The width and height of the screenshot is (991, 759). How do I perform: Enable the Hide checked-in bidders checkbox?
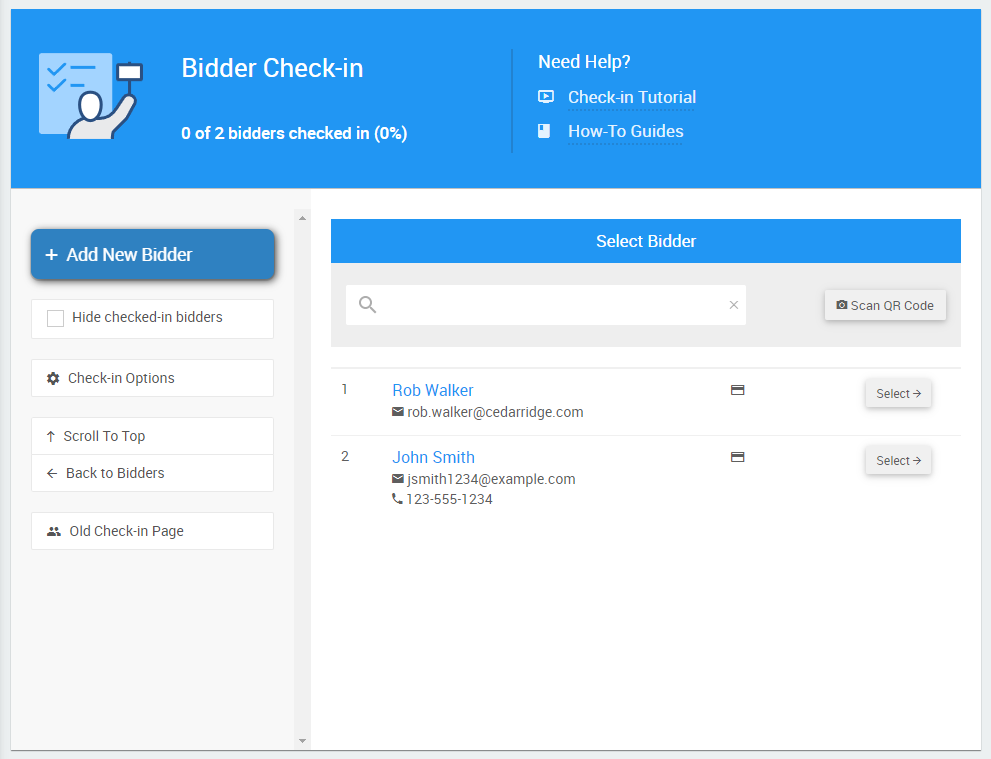point(56,318)
